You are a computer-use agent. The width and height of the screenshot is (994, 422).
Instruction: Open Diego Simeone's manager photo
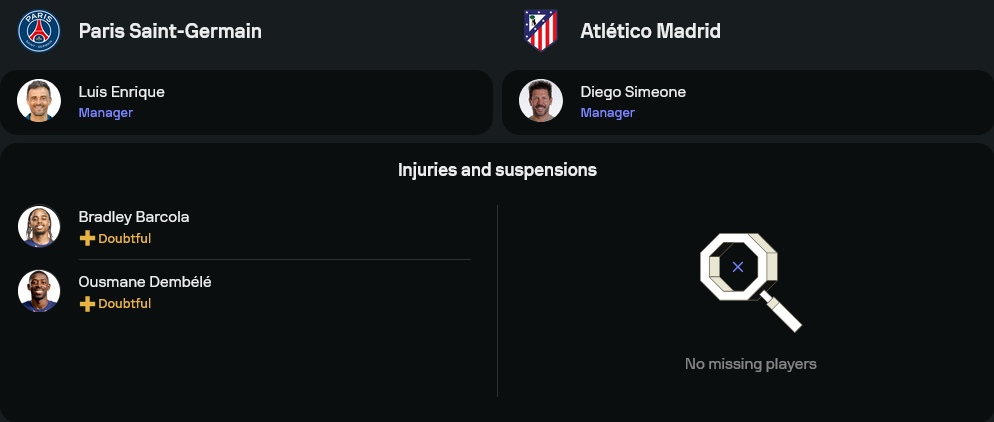[x=540, y=101]
